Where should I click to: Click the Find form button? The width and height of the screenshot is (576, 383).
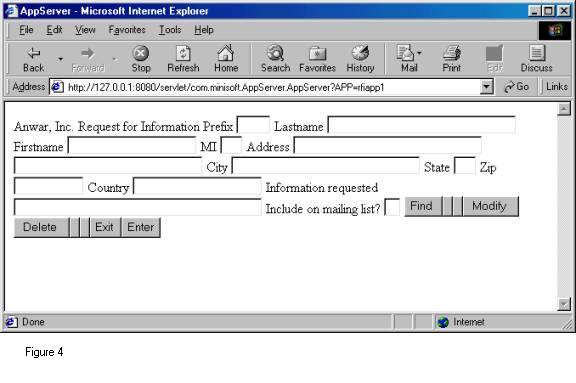(x=422, y=206)
